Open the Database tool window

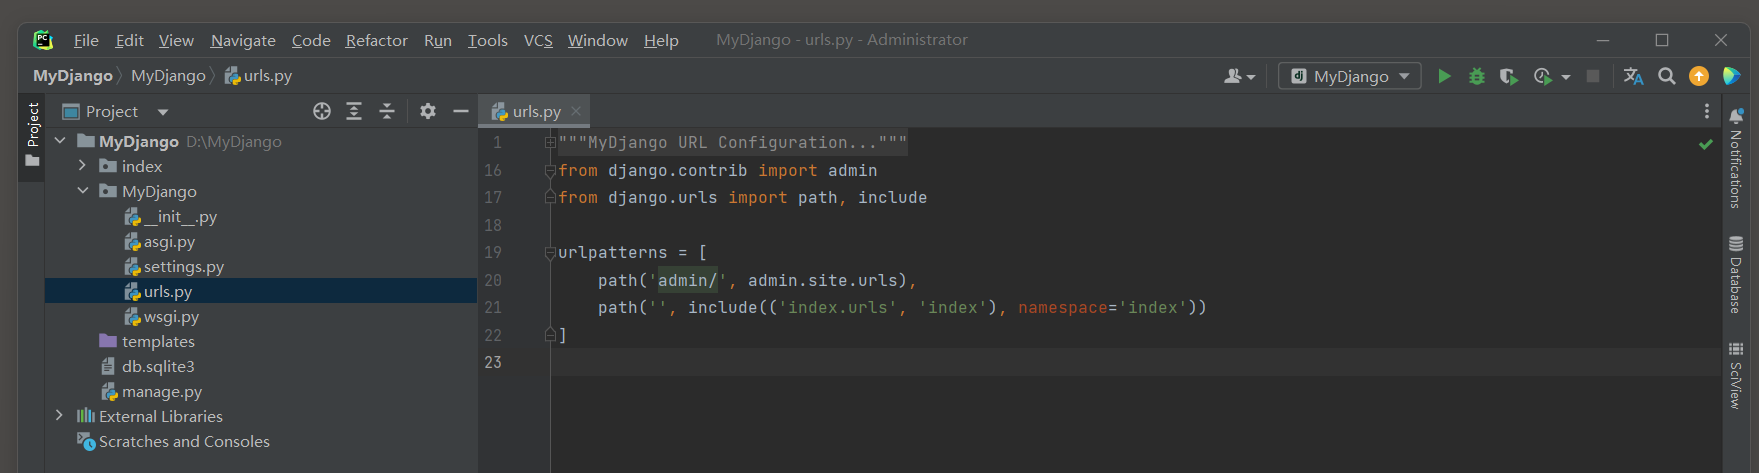1736,275
